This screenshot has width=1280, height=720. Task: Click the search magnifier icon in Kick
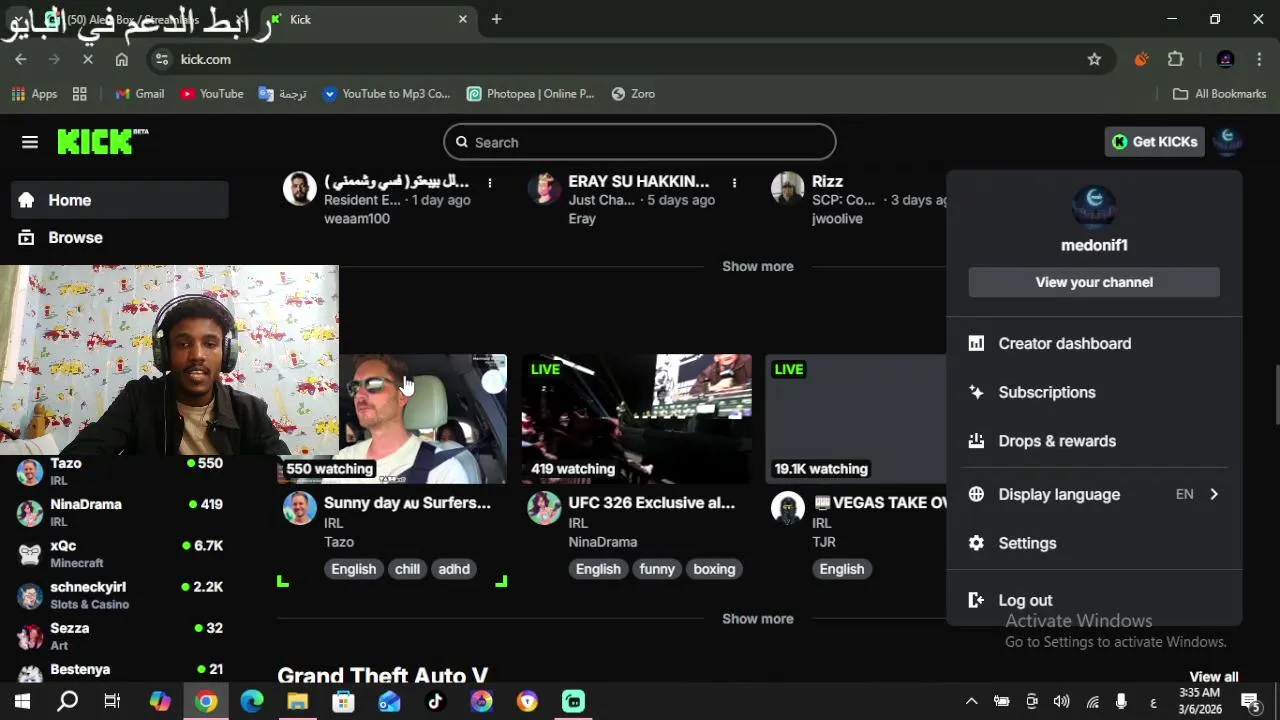462,142
